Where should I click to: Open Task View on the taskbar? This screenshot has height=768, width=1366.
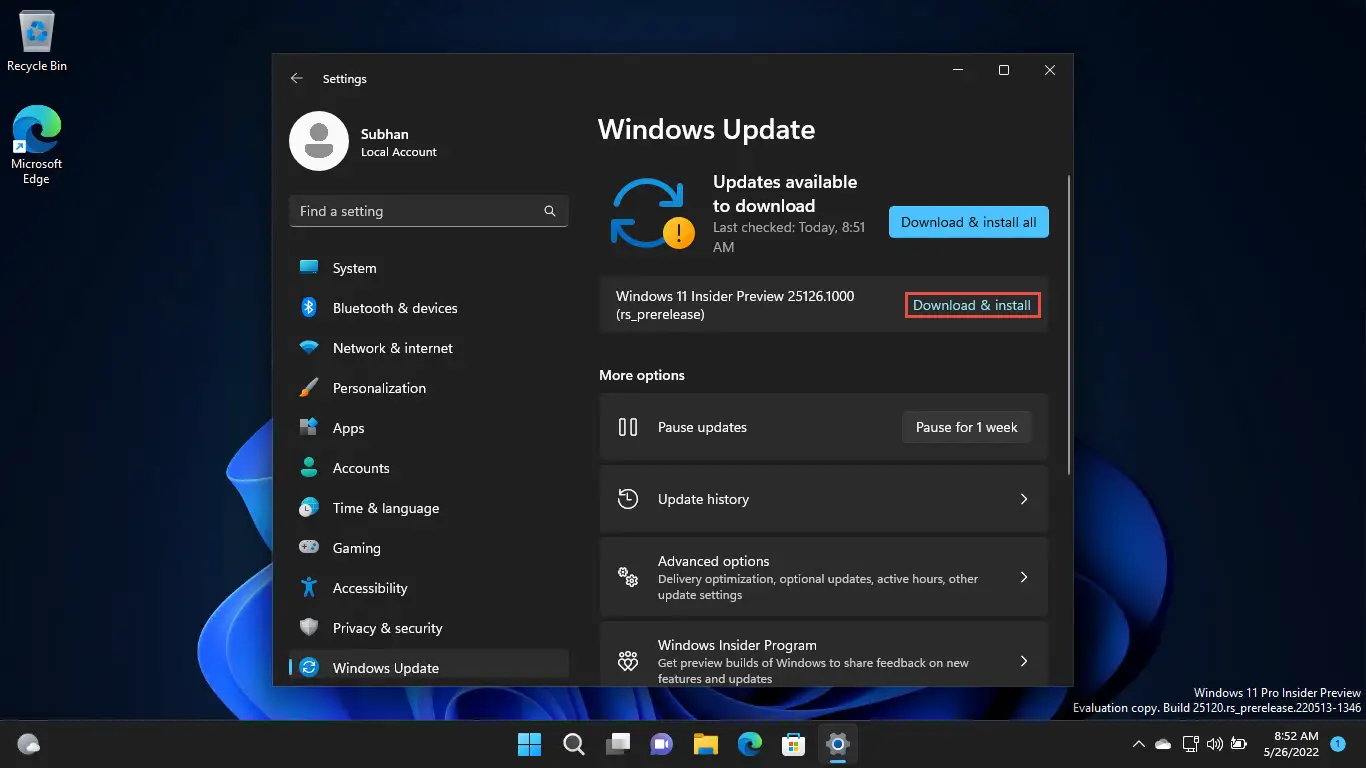(617, 744)
